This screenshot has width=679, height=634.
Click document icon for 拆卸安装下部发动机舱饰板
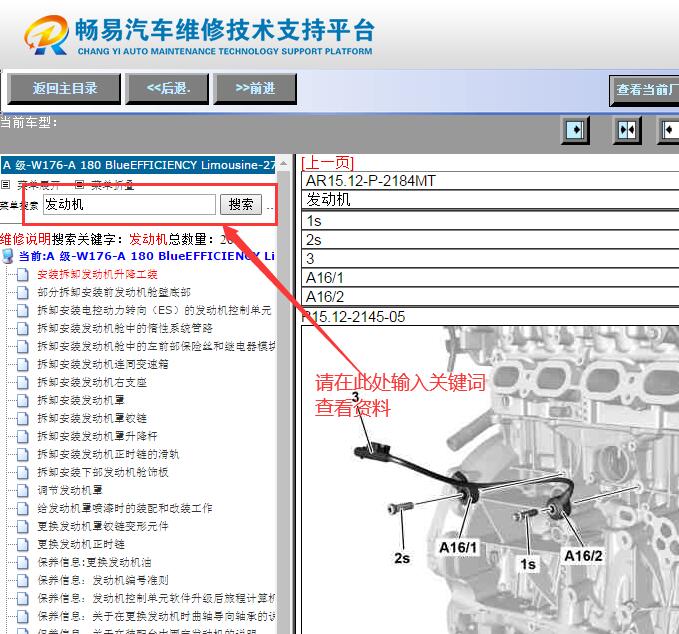point(23,472)
